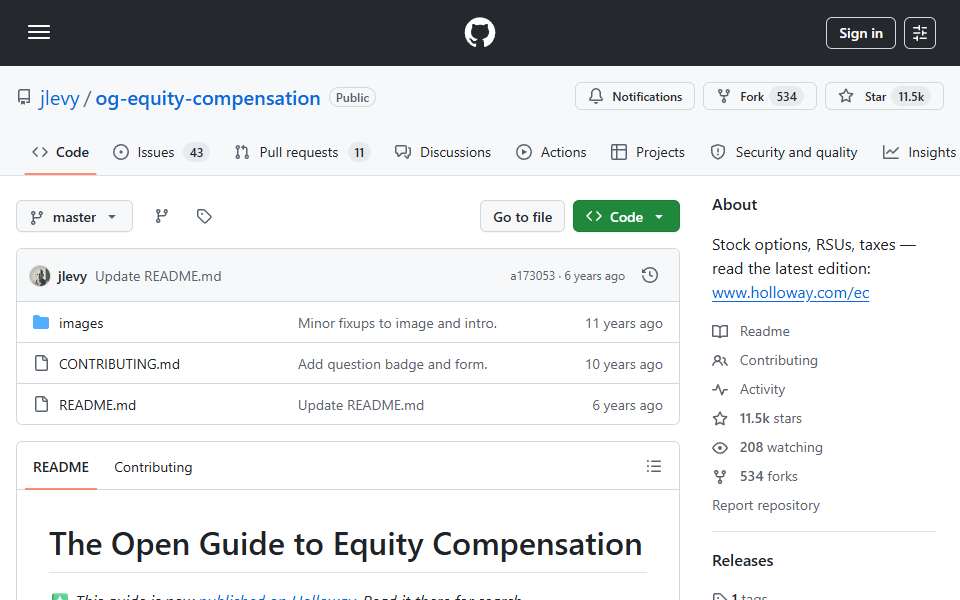Open the images folder
Screen dimensions: 960x600
pyautogui.click(x=81, y=323)
